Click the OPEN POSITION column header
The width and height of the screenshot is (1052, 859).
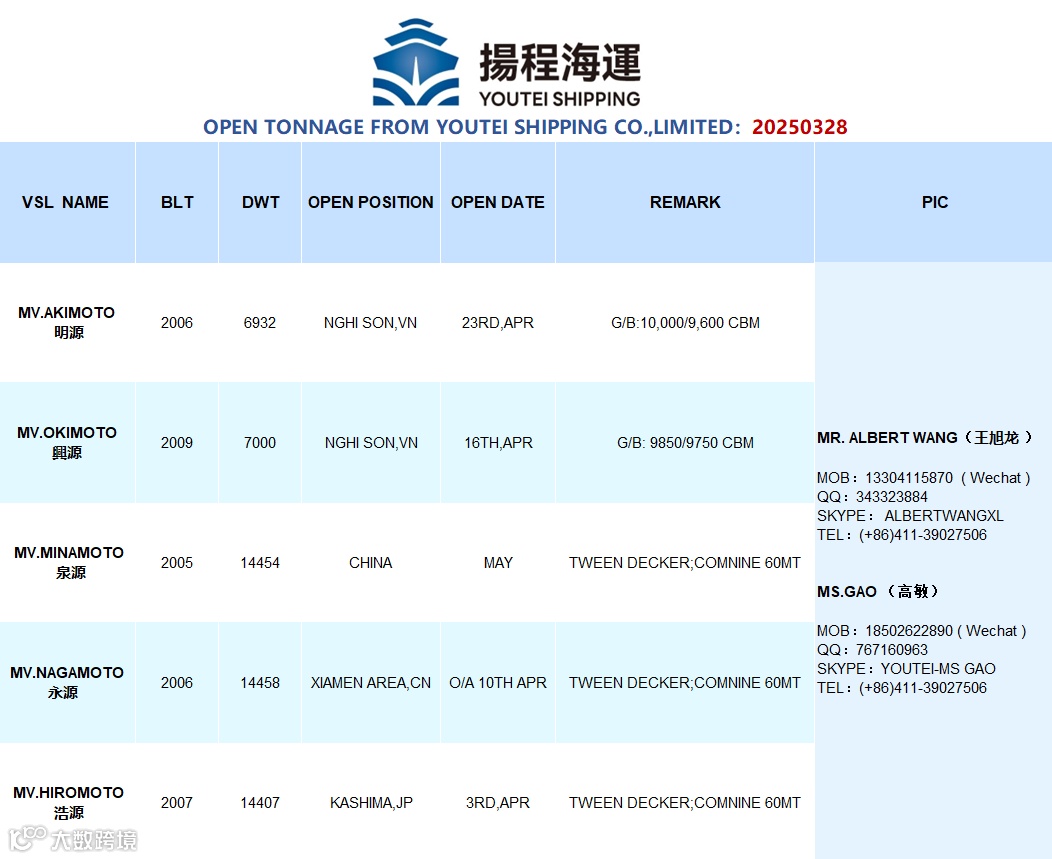pyautogui.click(x=370, y=202)
